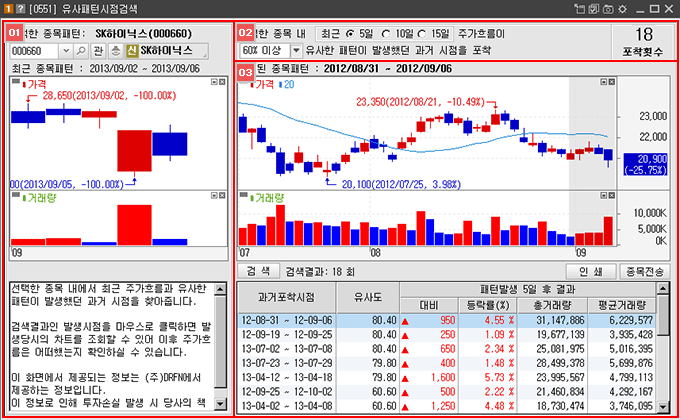Image resolution: width=680 pixels, height=420 pixels.
Task: Click average volume cell 4,799,113
Action: coord(622,378)
